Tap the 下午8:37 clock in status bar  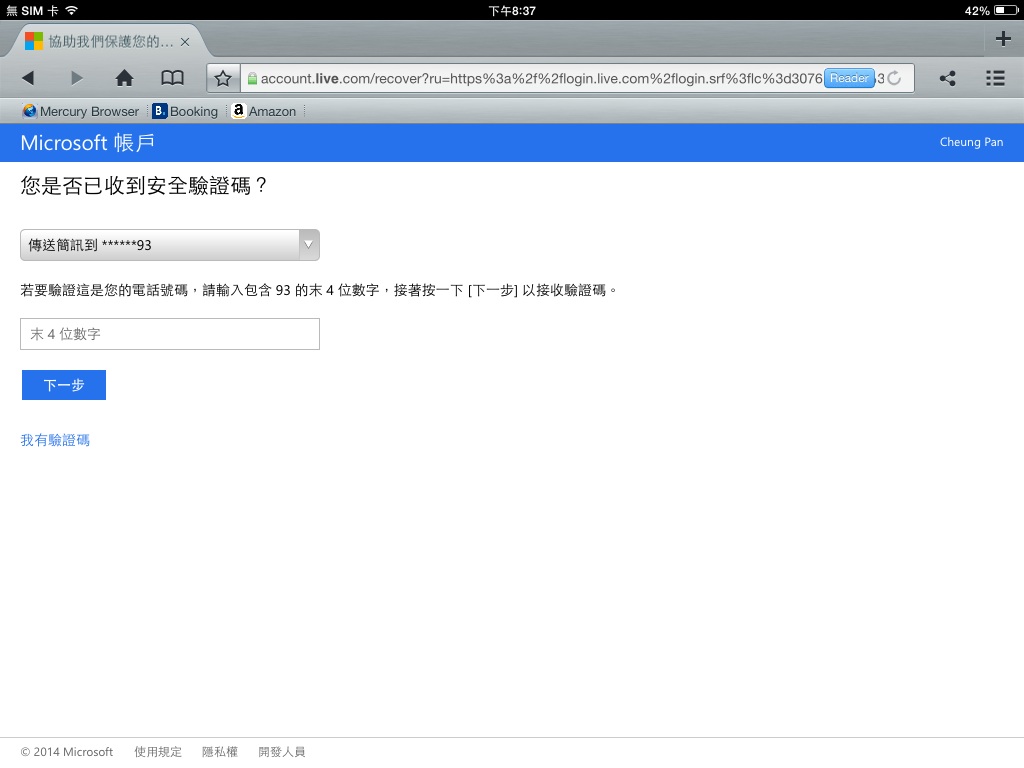pos(512,10)
